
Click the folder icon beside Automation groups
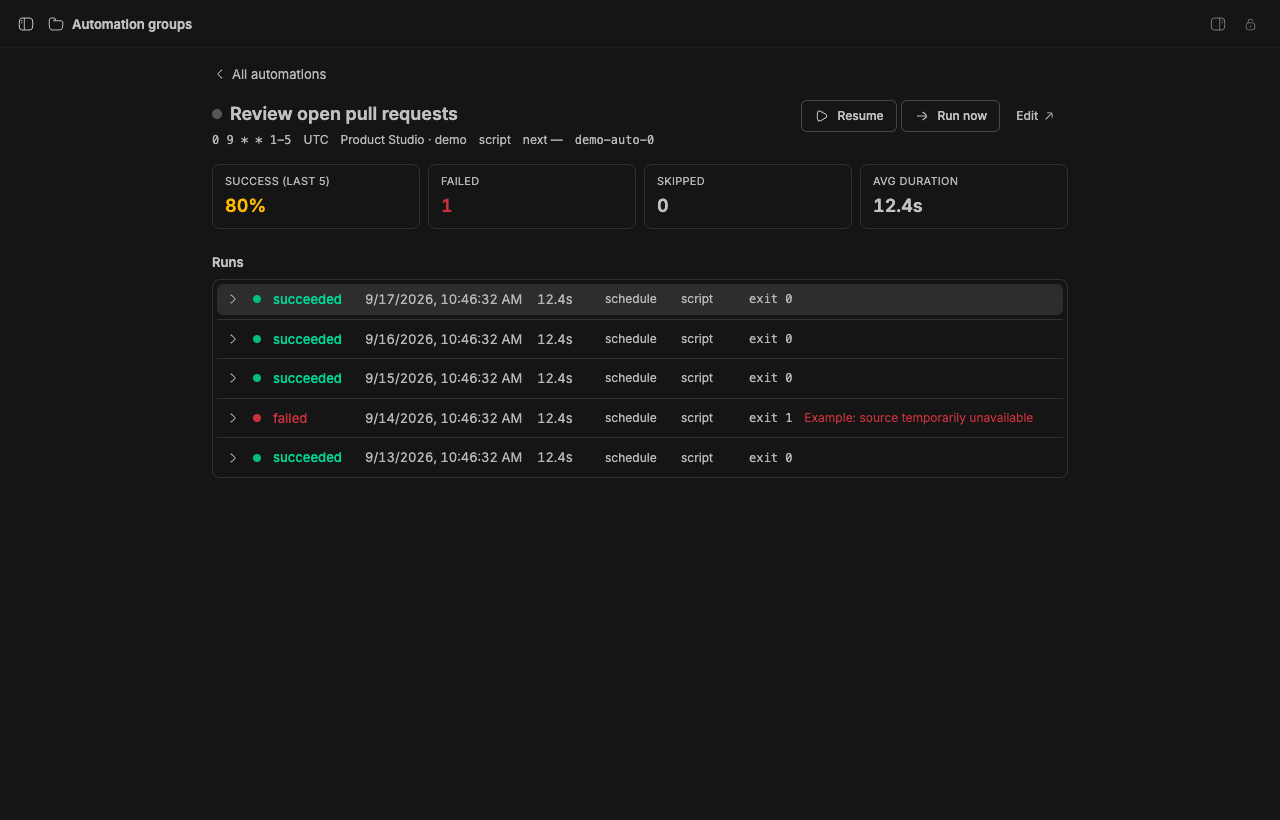[56, 24]
